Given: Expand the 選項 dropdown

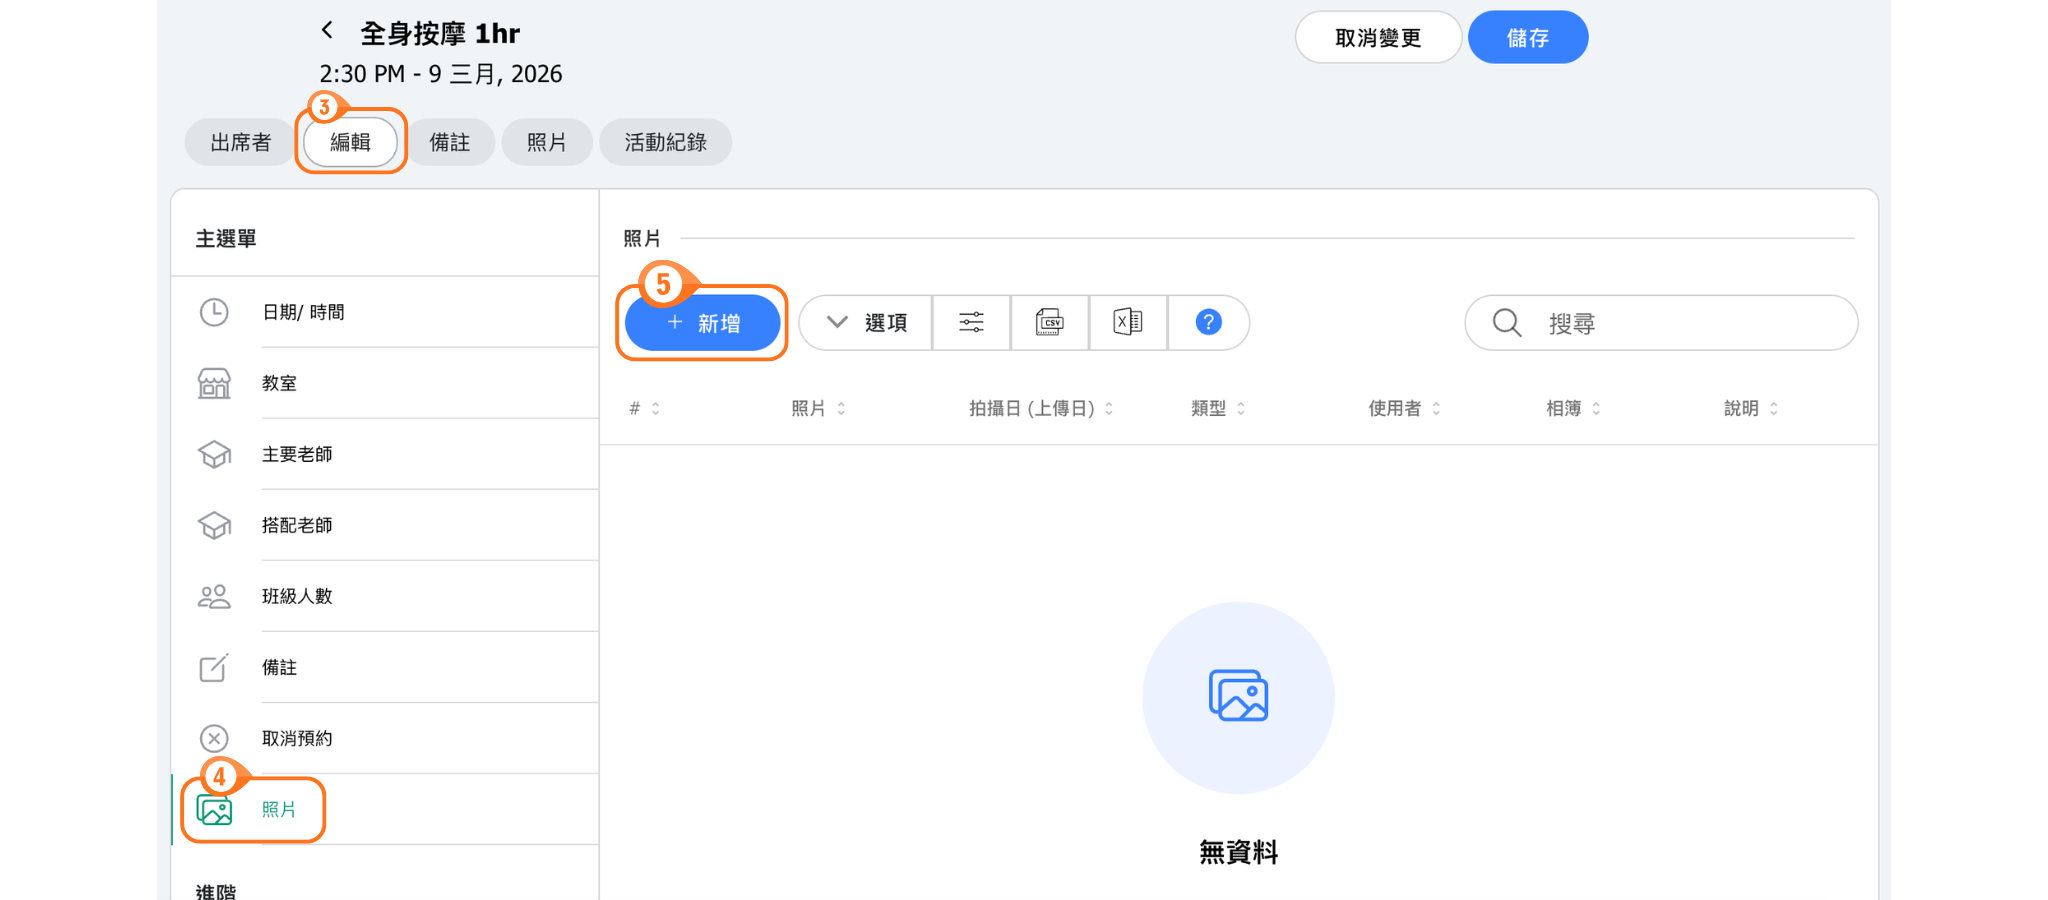Looking at the screenshot, I should coord(866,322).
